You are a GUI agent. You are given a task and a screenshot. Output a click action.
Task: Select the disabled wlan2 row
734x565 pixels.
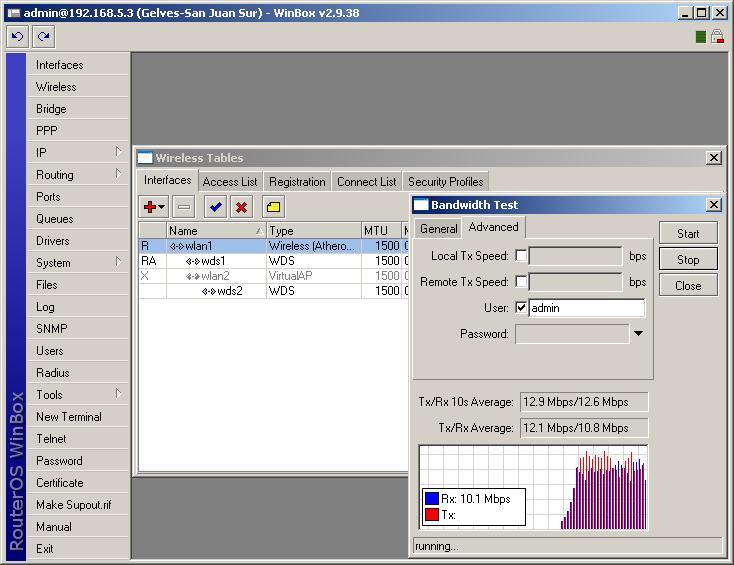[273, 276]
